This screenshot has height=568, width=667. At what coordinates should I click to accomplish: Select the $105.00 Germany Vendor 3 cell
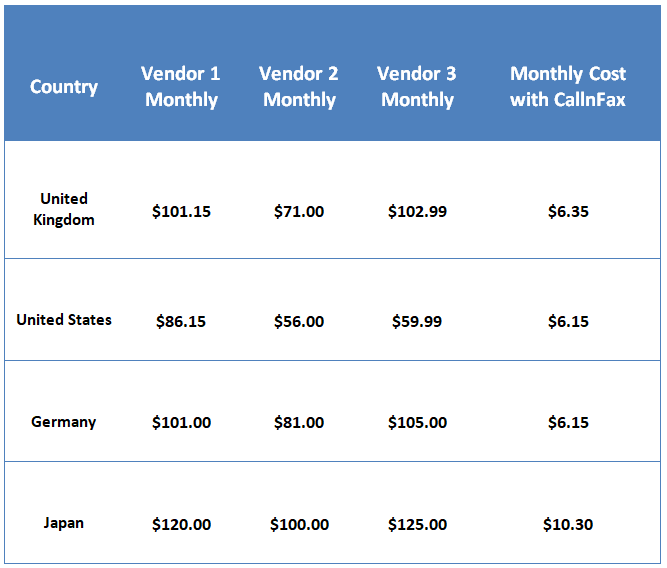(x=417, y=422)
